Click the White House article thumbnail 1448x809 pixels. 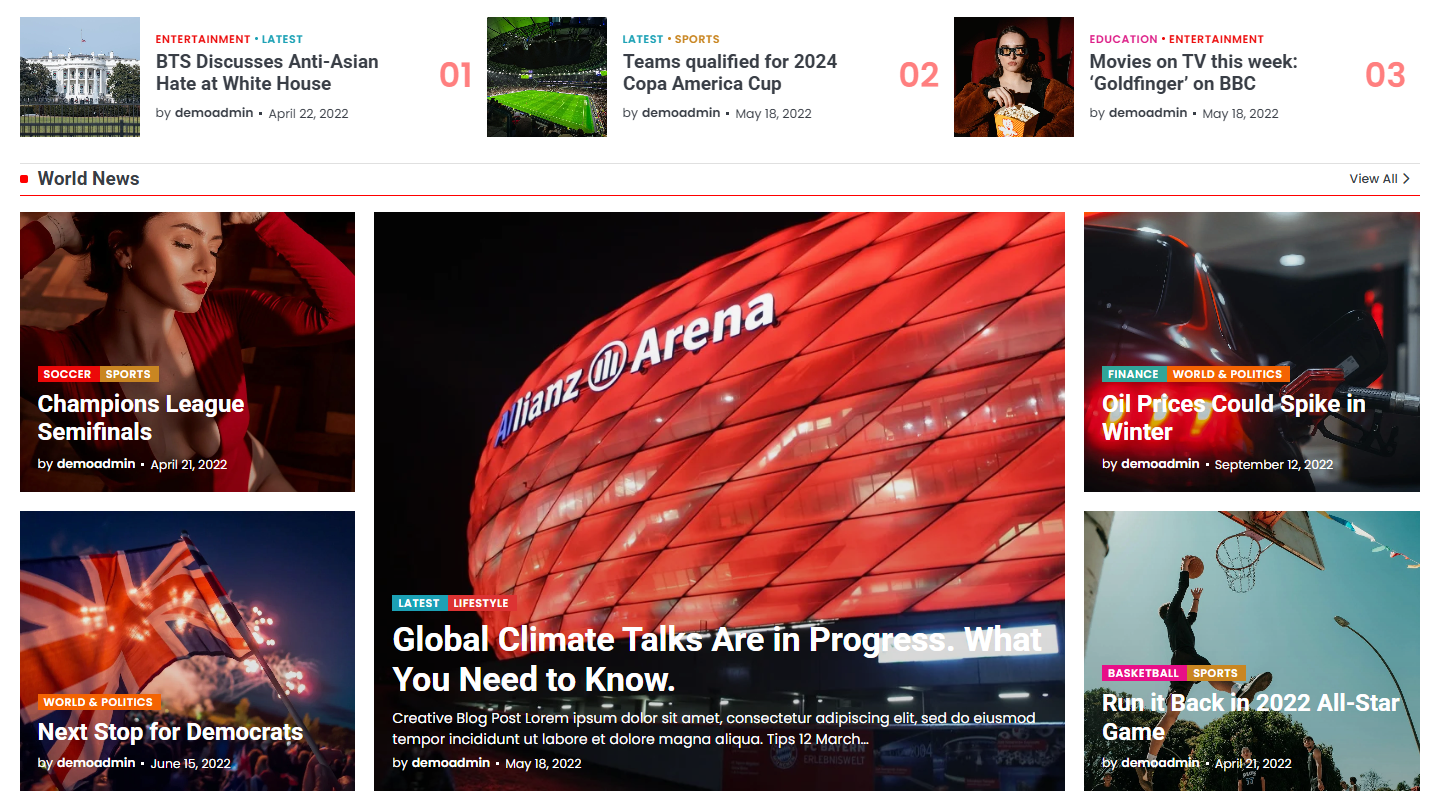point(80,77)
